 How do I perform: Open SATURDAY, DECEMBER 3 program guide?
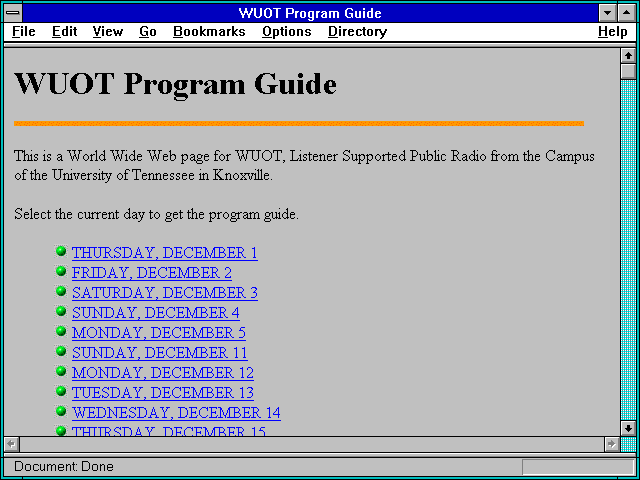click(x=165, y=293)
